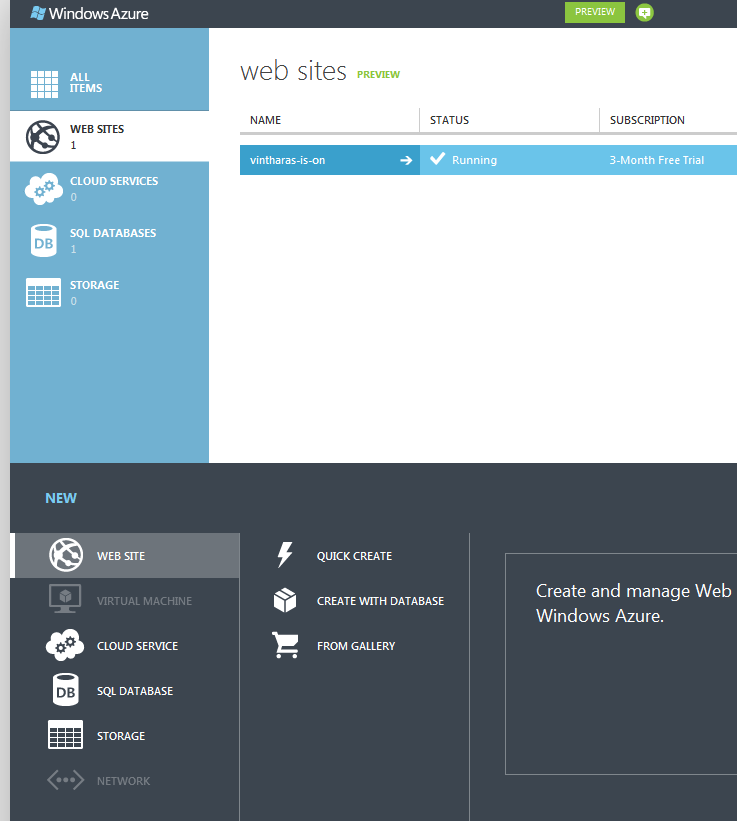The width and height of the screenshot is (737, 821).
Task: Click the Cloud Services count 0 in sidebar
Action: pyautogui.click(x=73, y=197)
